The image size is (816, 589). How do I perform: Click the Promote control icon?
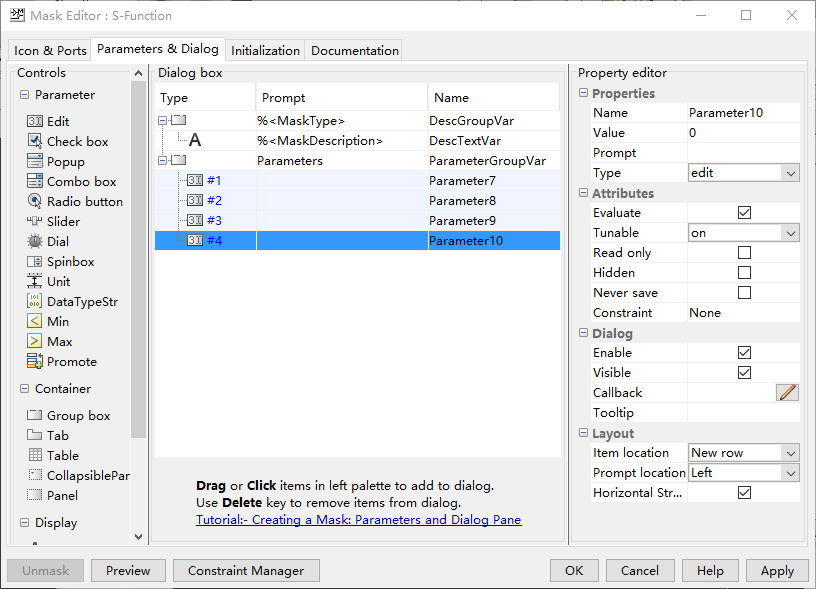coord(34,362)
